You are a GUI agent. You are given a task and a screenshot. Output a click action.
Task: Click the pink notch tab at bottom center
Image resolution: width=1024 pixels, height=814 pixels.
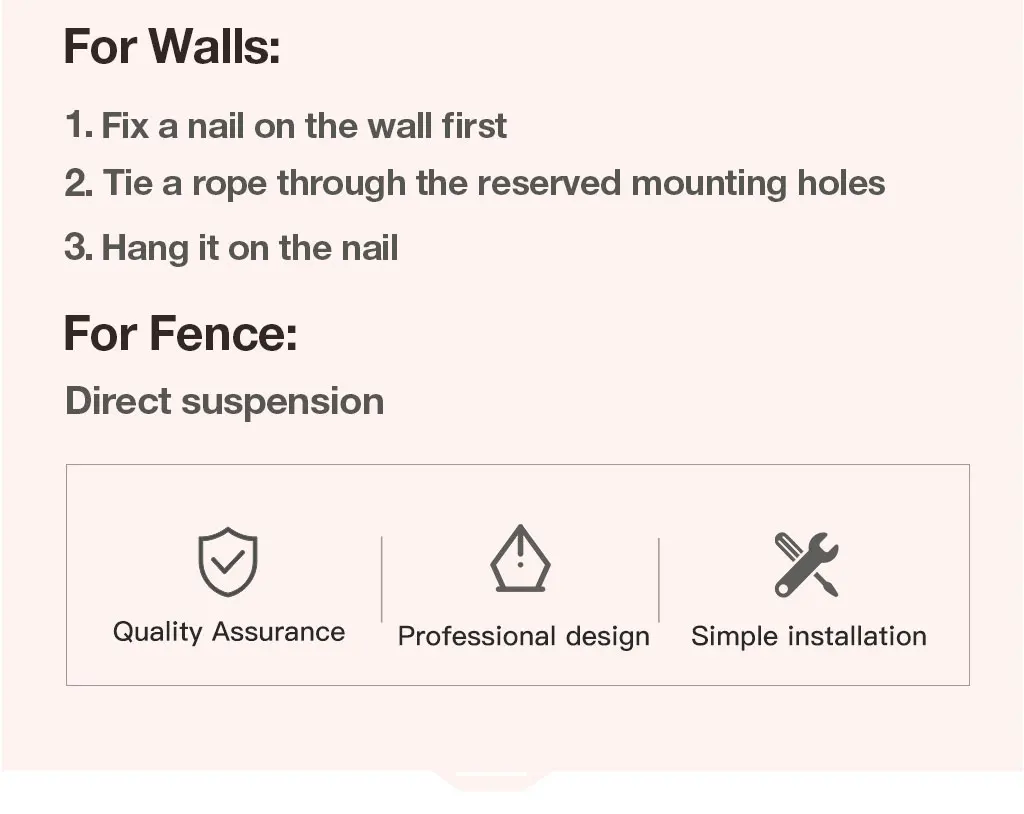pyautogui.click(x=492, y=779)
